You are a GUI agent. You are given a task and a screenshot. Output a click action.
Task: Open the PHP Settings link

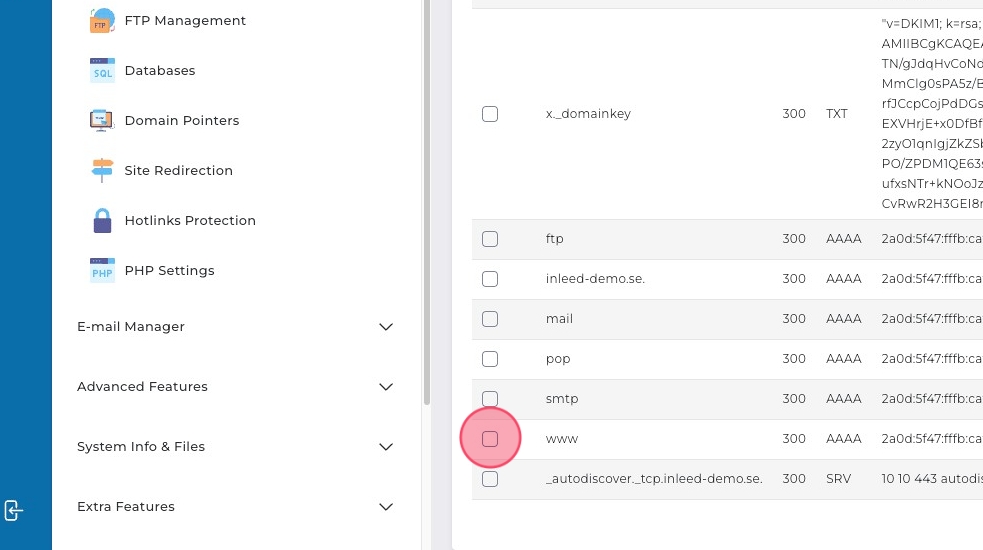169,271
